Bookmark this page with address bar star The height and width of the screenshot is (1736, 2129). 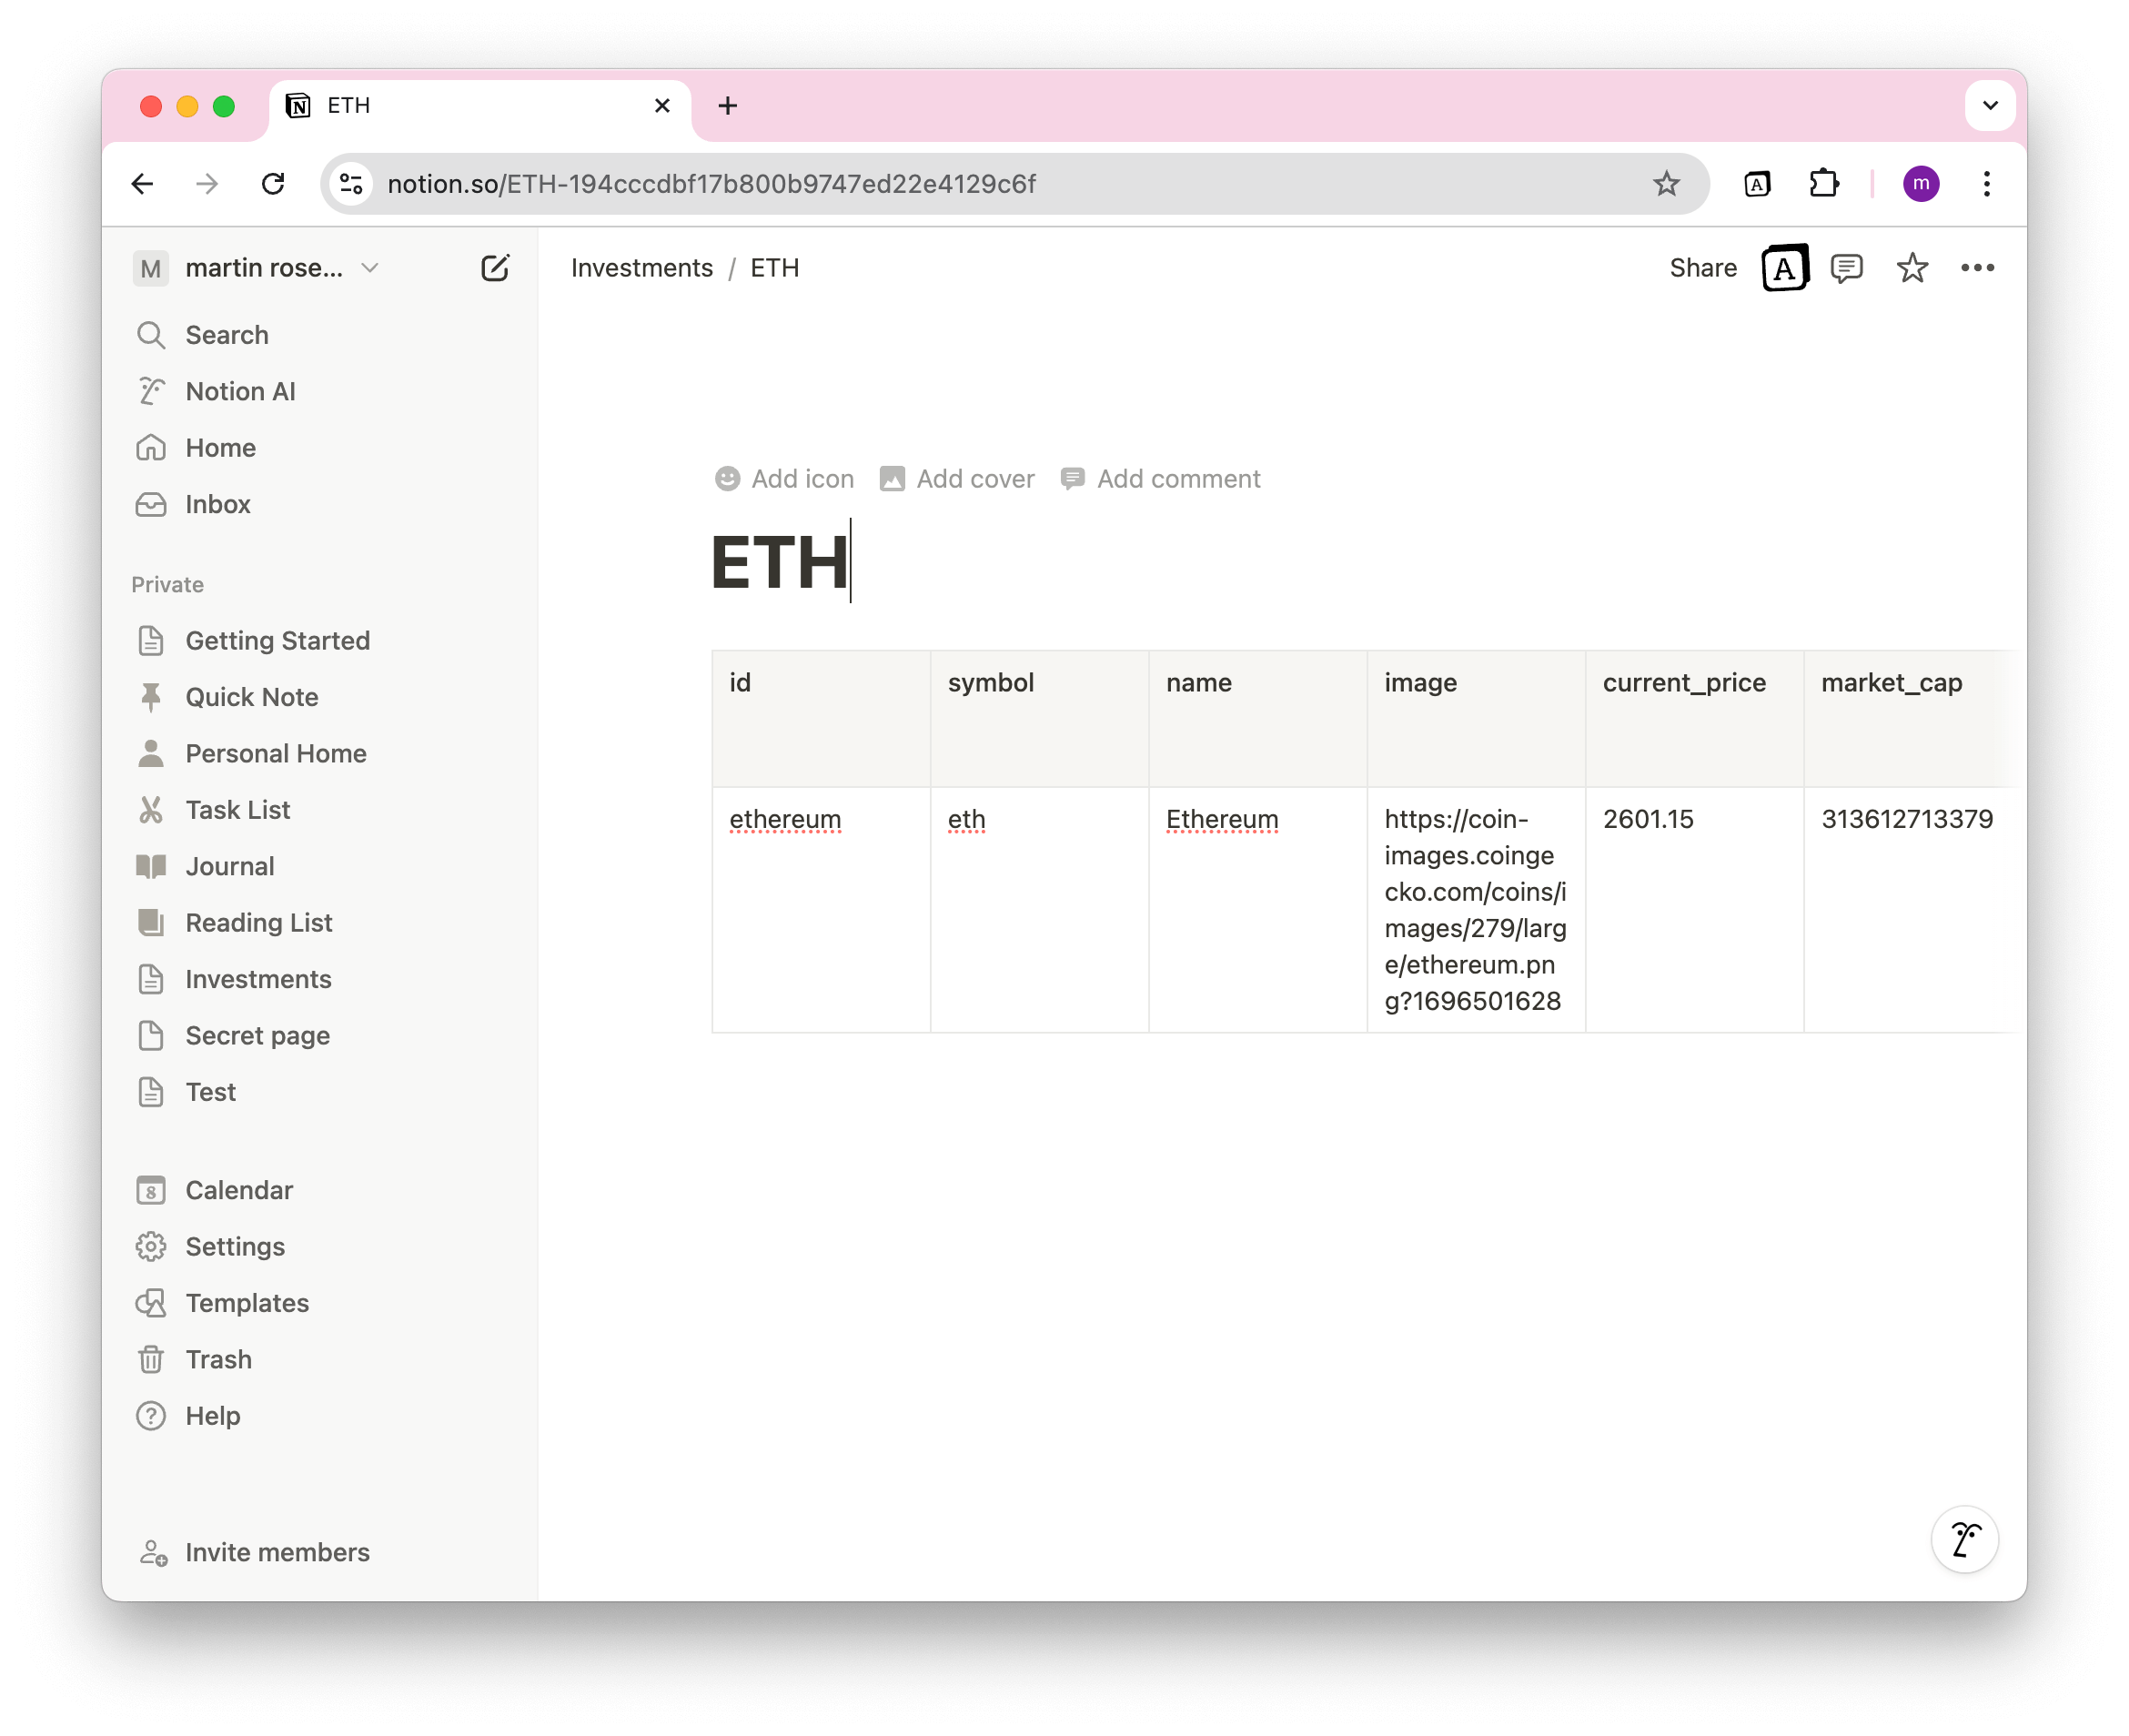click(1666, 184)
